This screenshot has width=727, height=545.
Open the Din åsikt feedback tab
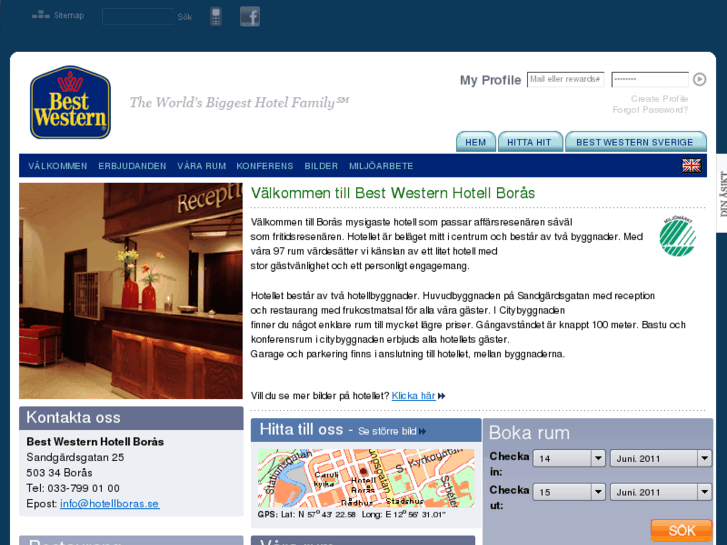(722, 193)
